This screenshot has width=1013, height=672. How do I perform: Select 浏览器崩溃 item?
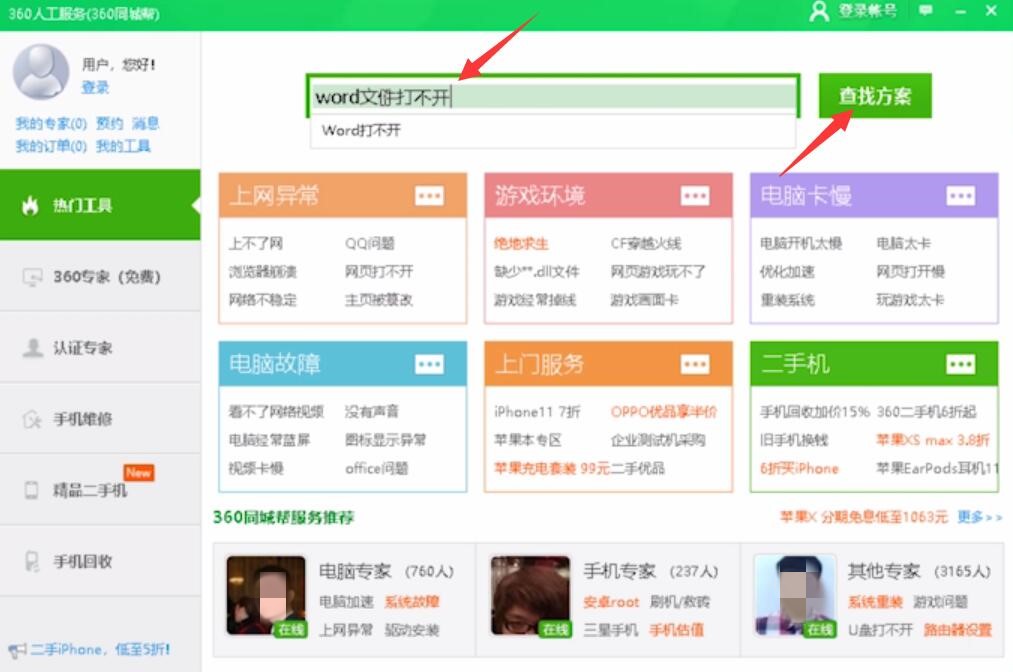[x=262, y=271]
